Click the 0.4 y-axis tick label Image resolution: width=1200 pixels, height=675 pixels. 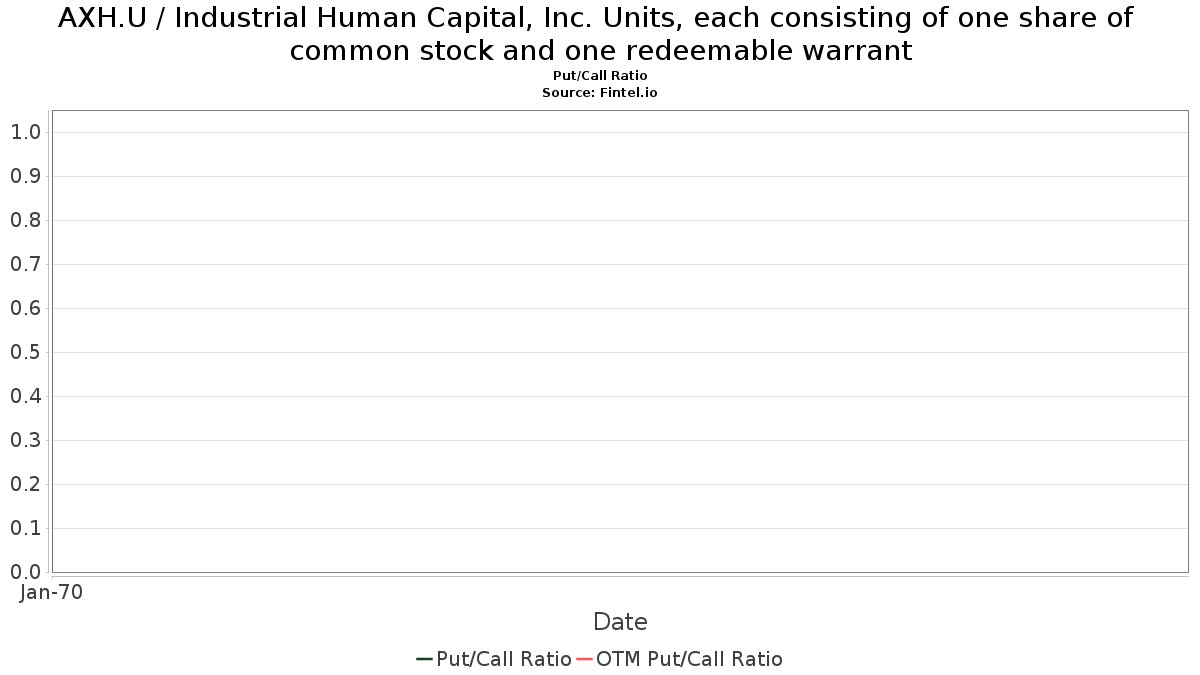point(25,396)
